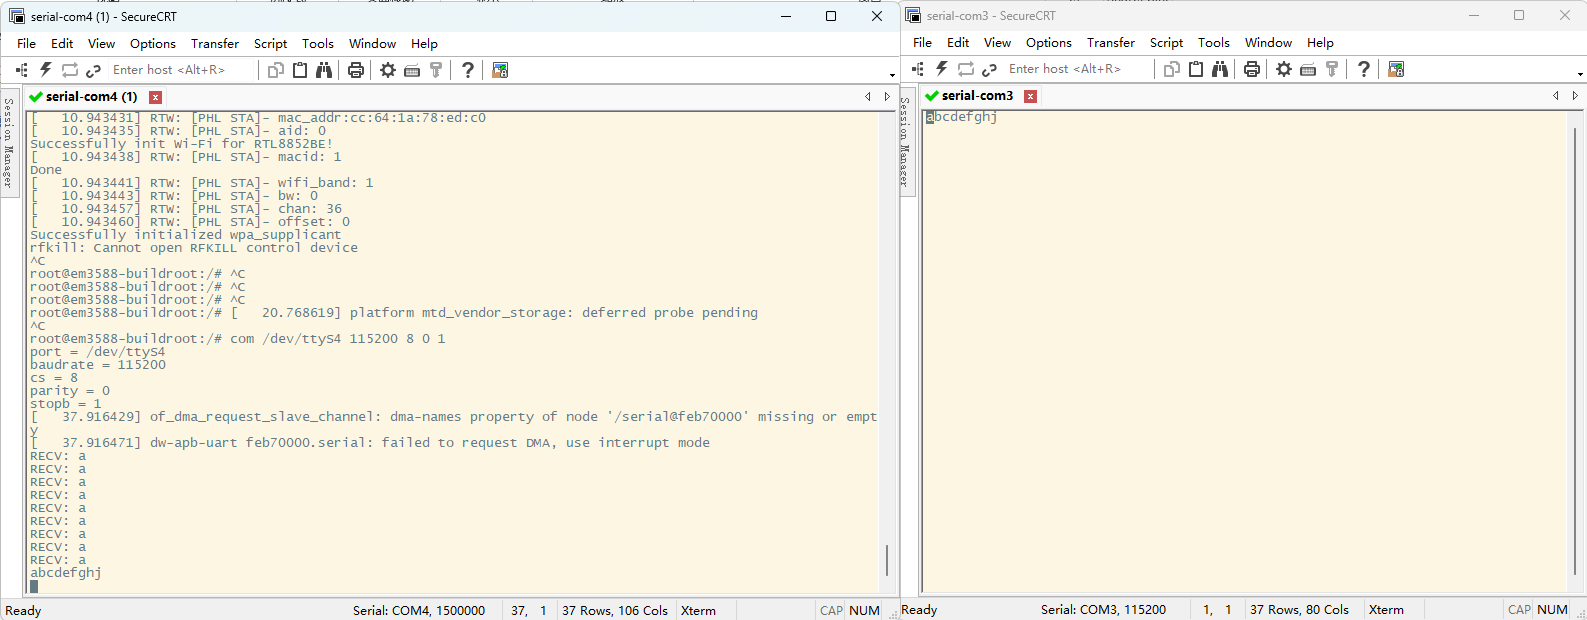Click Reconnect icon in COM4 window toolbar

pos(69,70)
